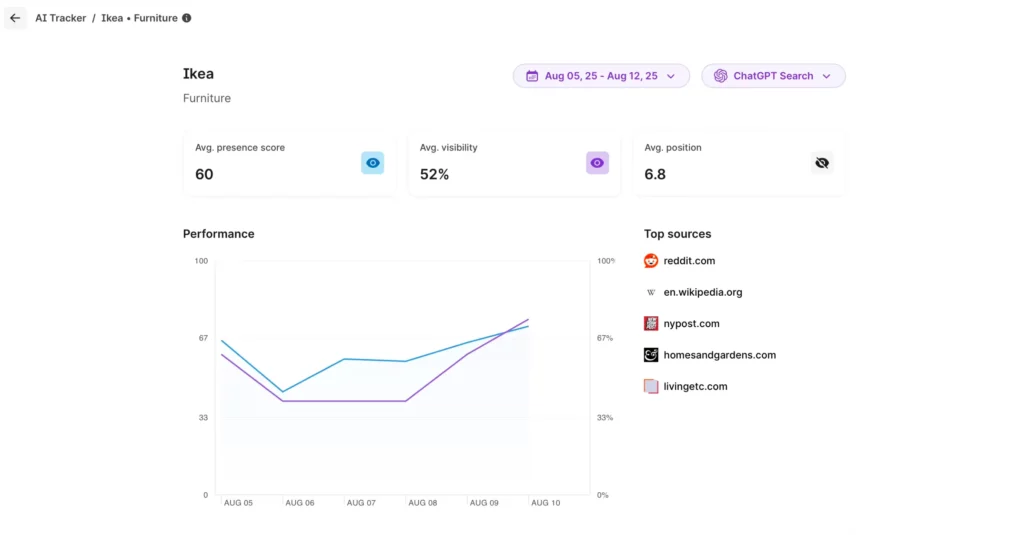Click the Avg. visibility label
1024x535 pixels.
[x=449, y=148]
